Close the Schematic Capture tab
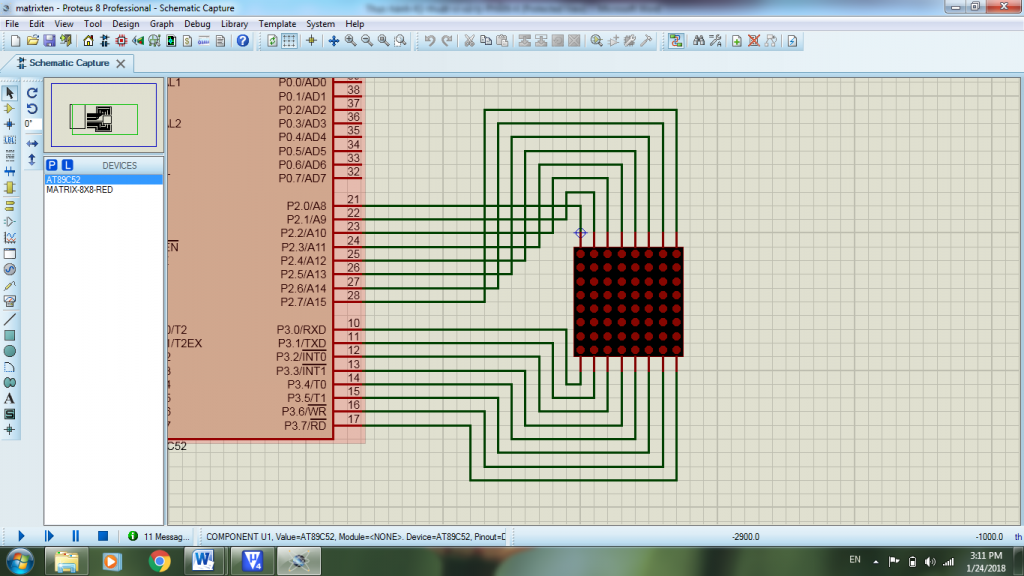The width and height of the screenshot is (1024, 576). point(121,63)
